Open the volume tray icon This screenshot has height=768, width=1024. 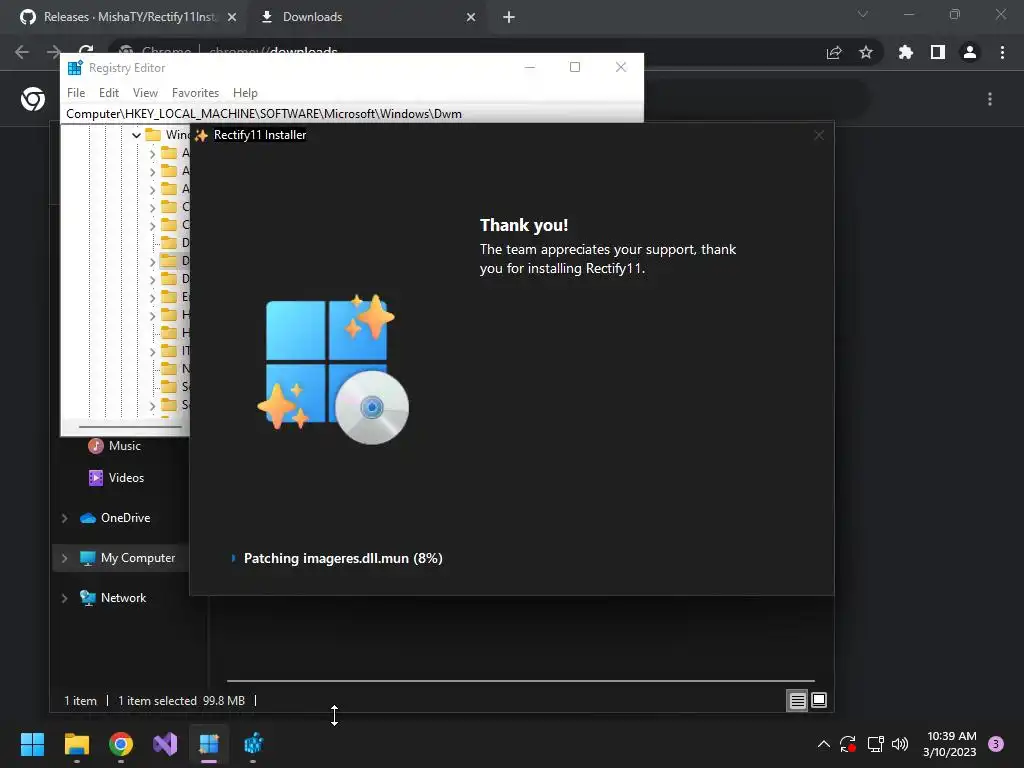[x=900, y=744]
